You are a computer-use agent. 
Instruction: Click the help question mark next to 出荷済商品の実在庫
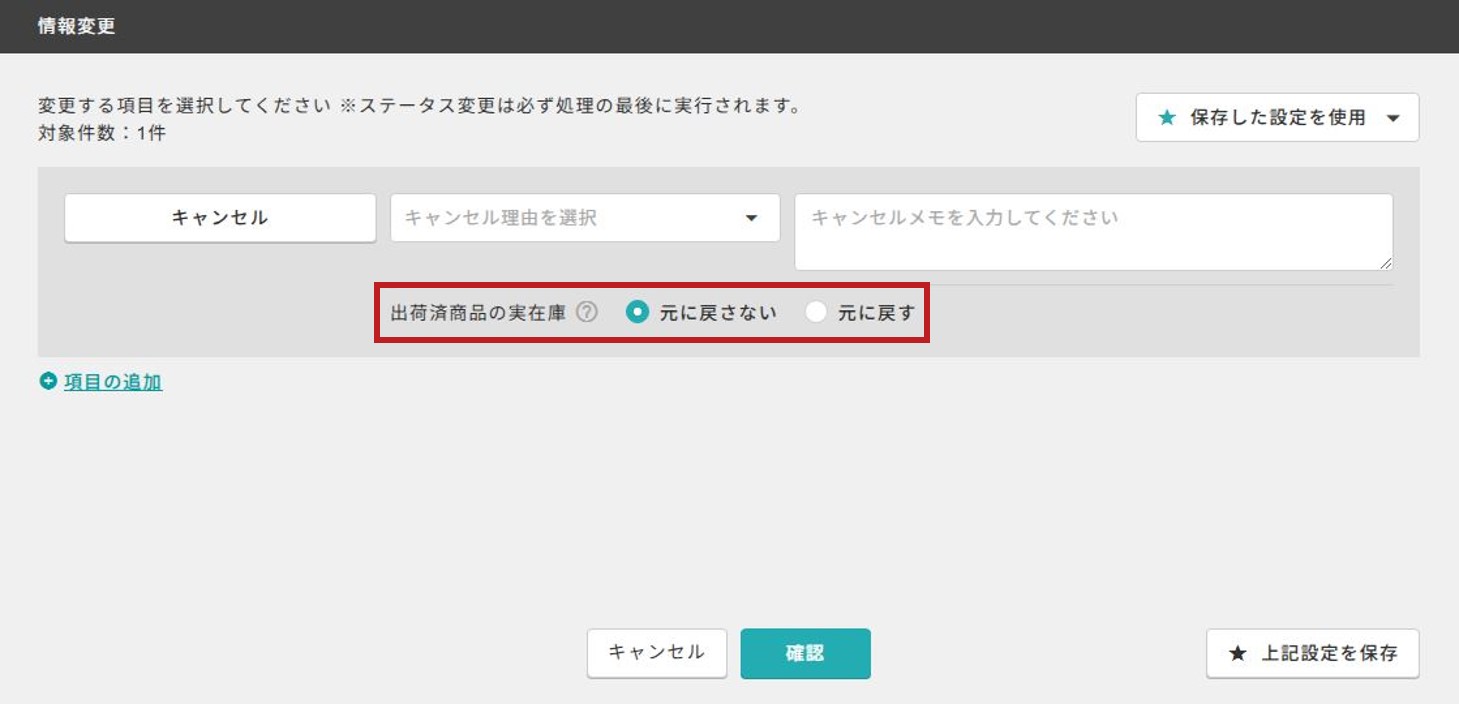(x=587, y=313)
